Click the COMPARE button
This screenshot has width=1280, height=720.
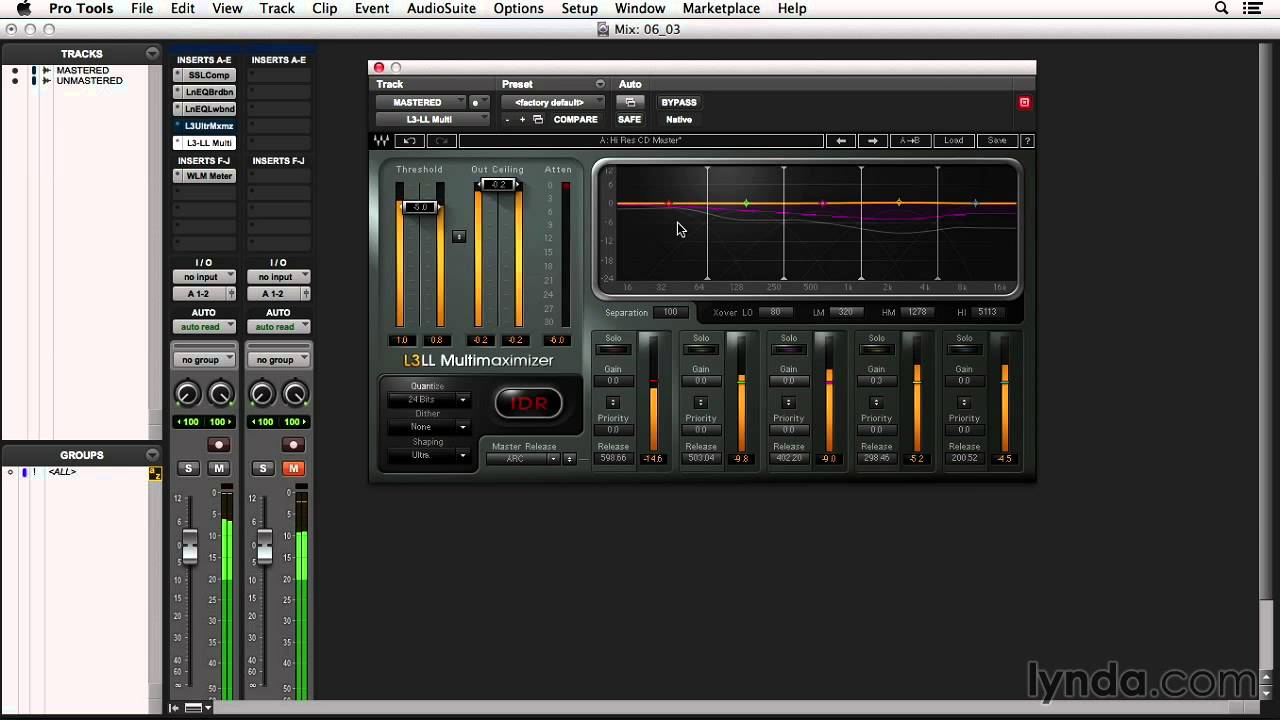[x=576, y=120]
